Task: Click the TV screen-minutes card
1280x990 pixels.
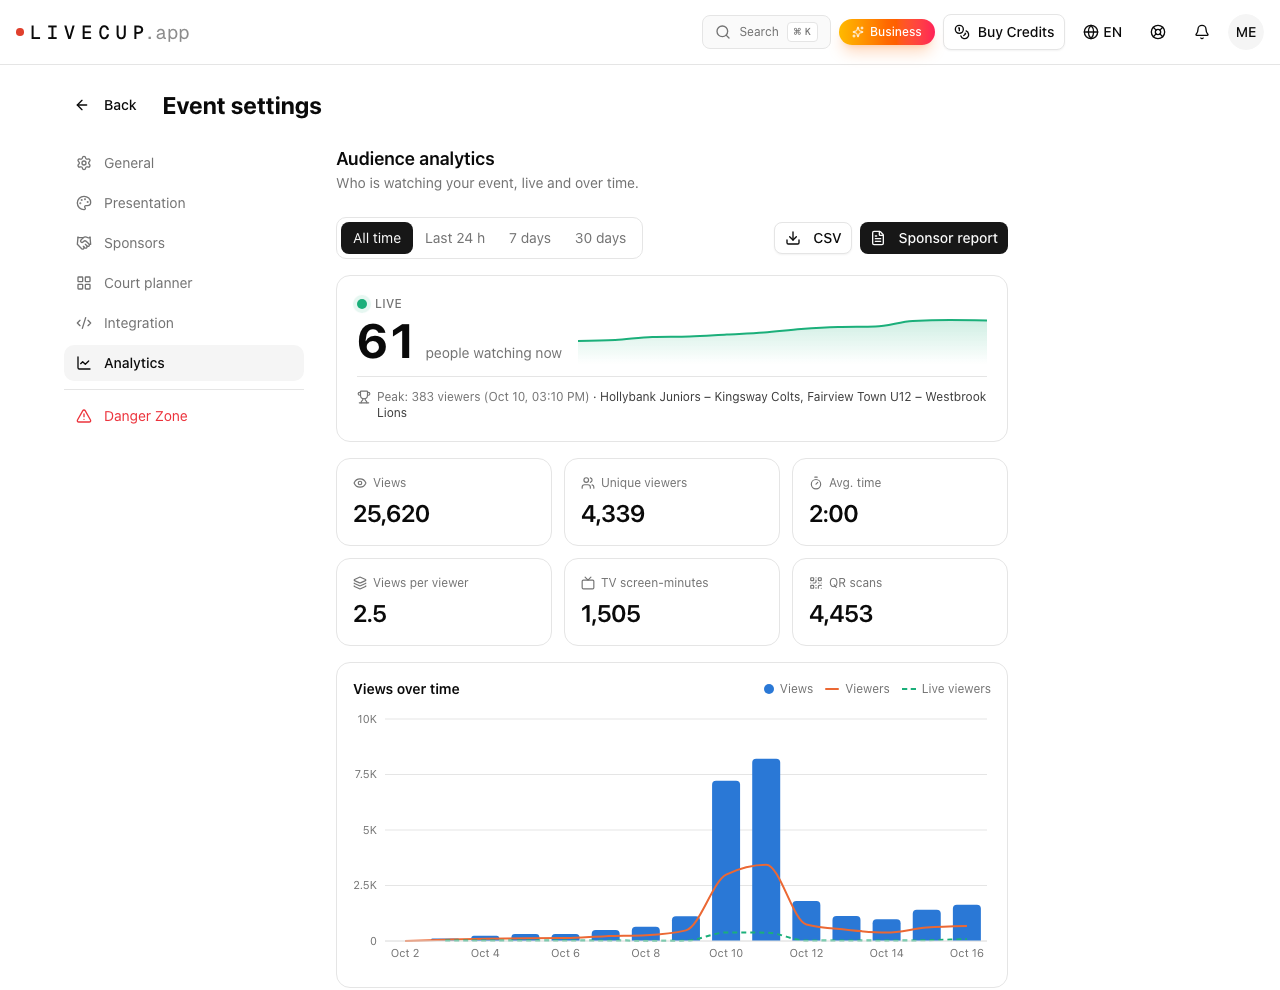Action: click(672, 602)
